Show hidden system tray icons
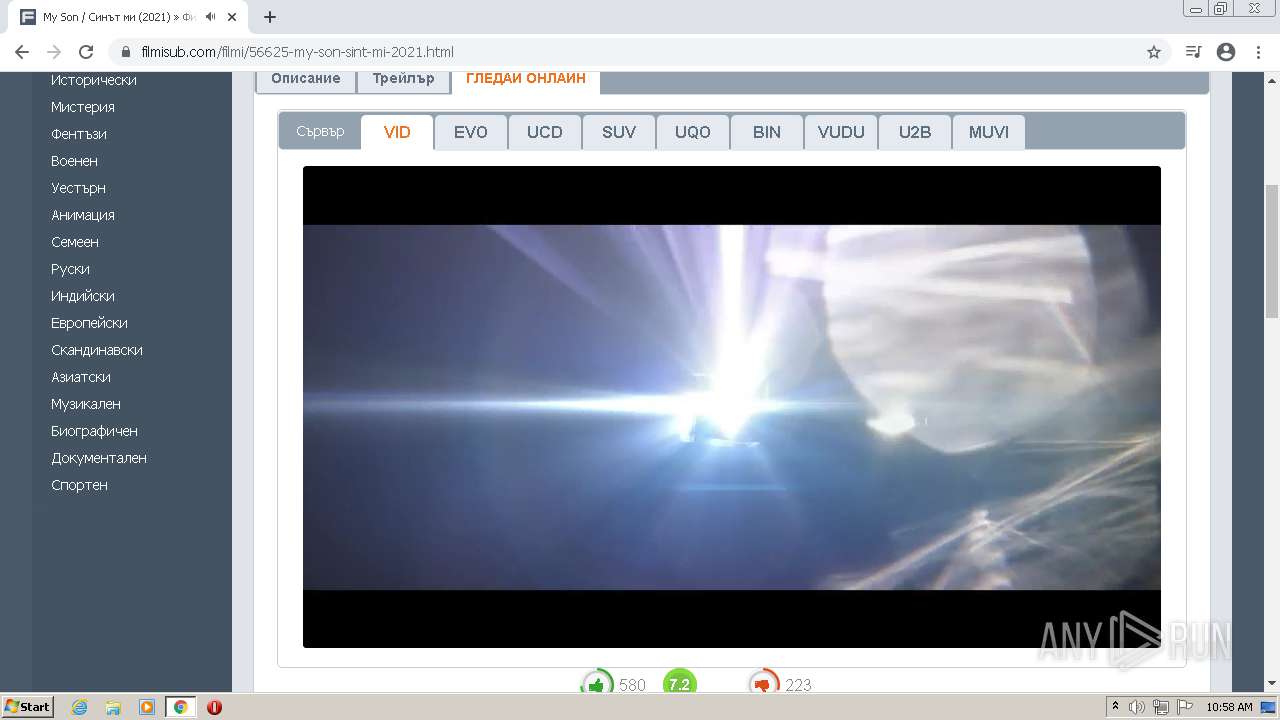Viewport: 1280px width, 720px height. 1115,707
